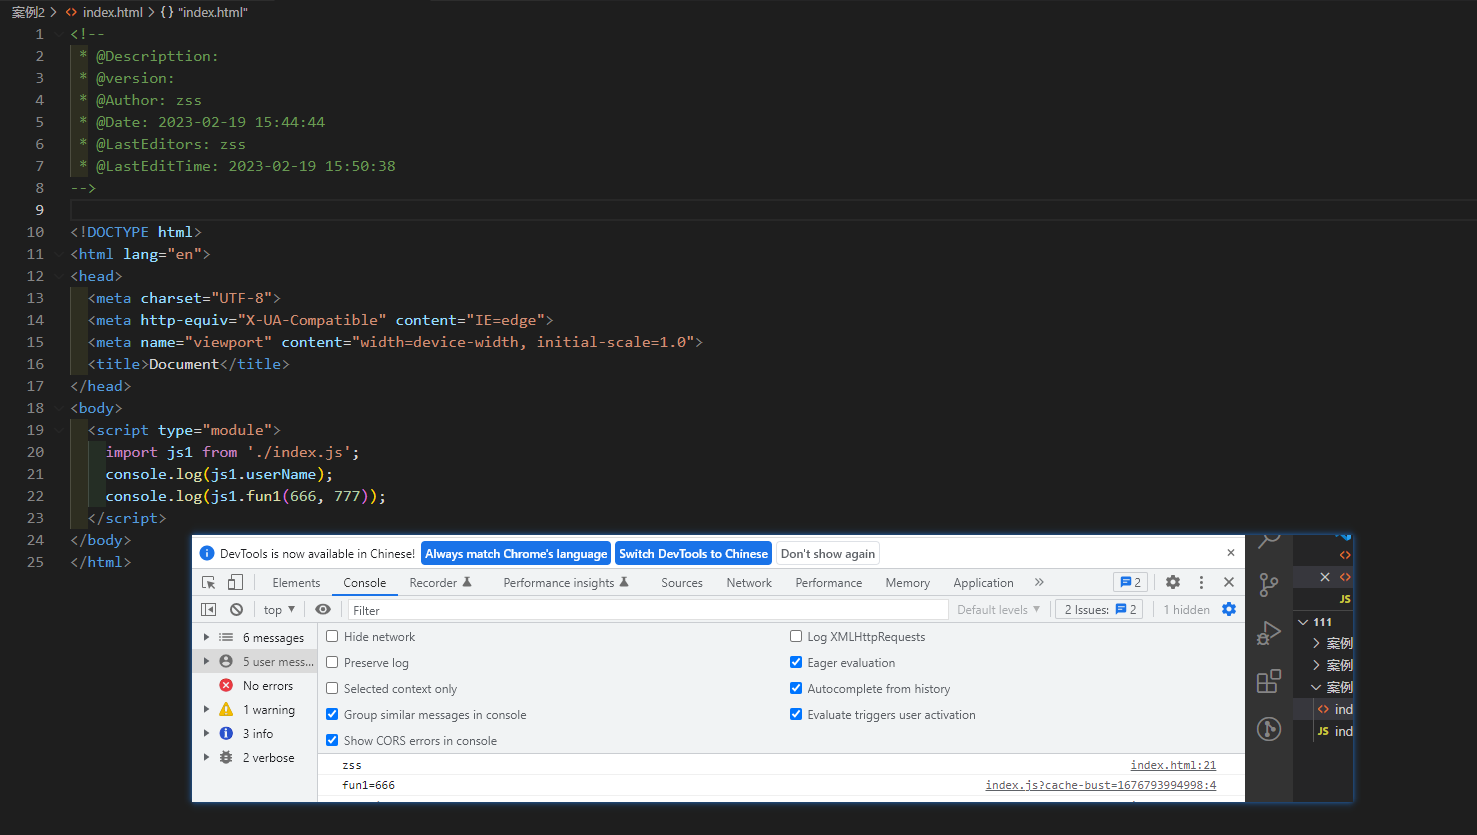Click the fun1=666 console log output
The height and width of the screenshot is (835, 1477).
click(x=368, y=785)
